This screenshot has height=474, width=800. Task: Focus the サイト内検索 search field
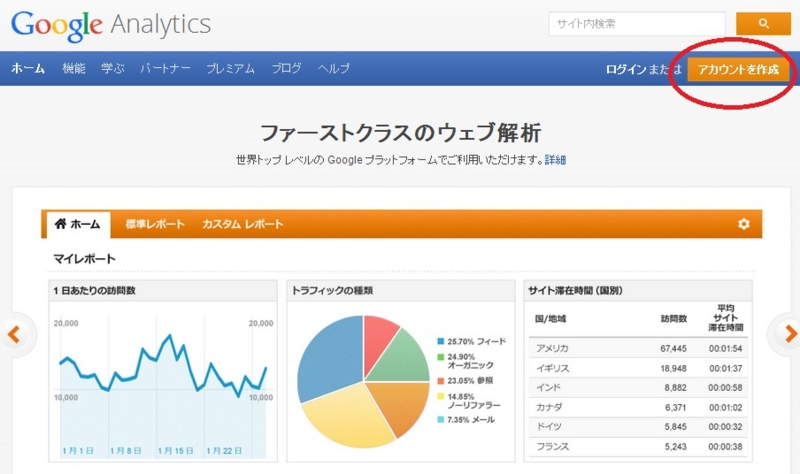pos(637,23)
